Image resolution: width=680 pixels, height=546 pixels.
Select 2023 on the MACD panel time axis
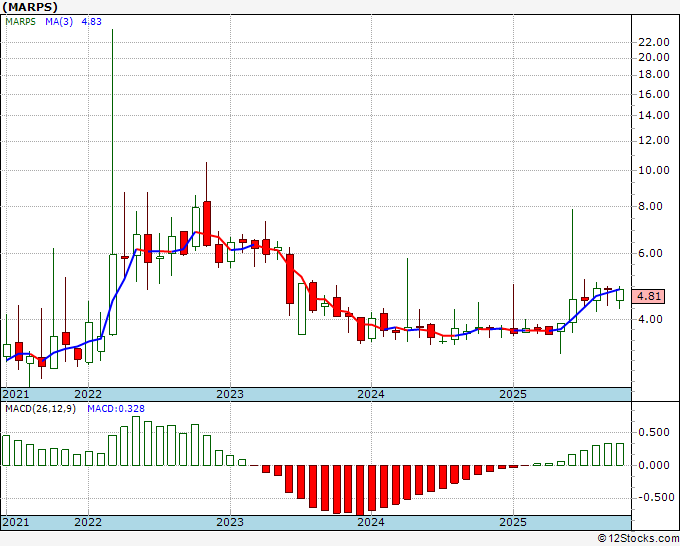coord(230,522)
